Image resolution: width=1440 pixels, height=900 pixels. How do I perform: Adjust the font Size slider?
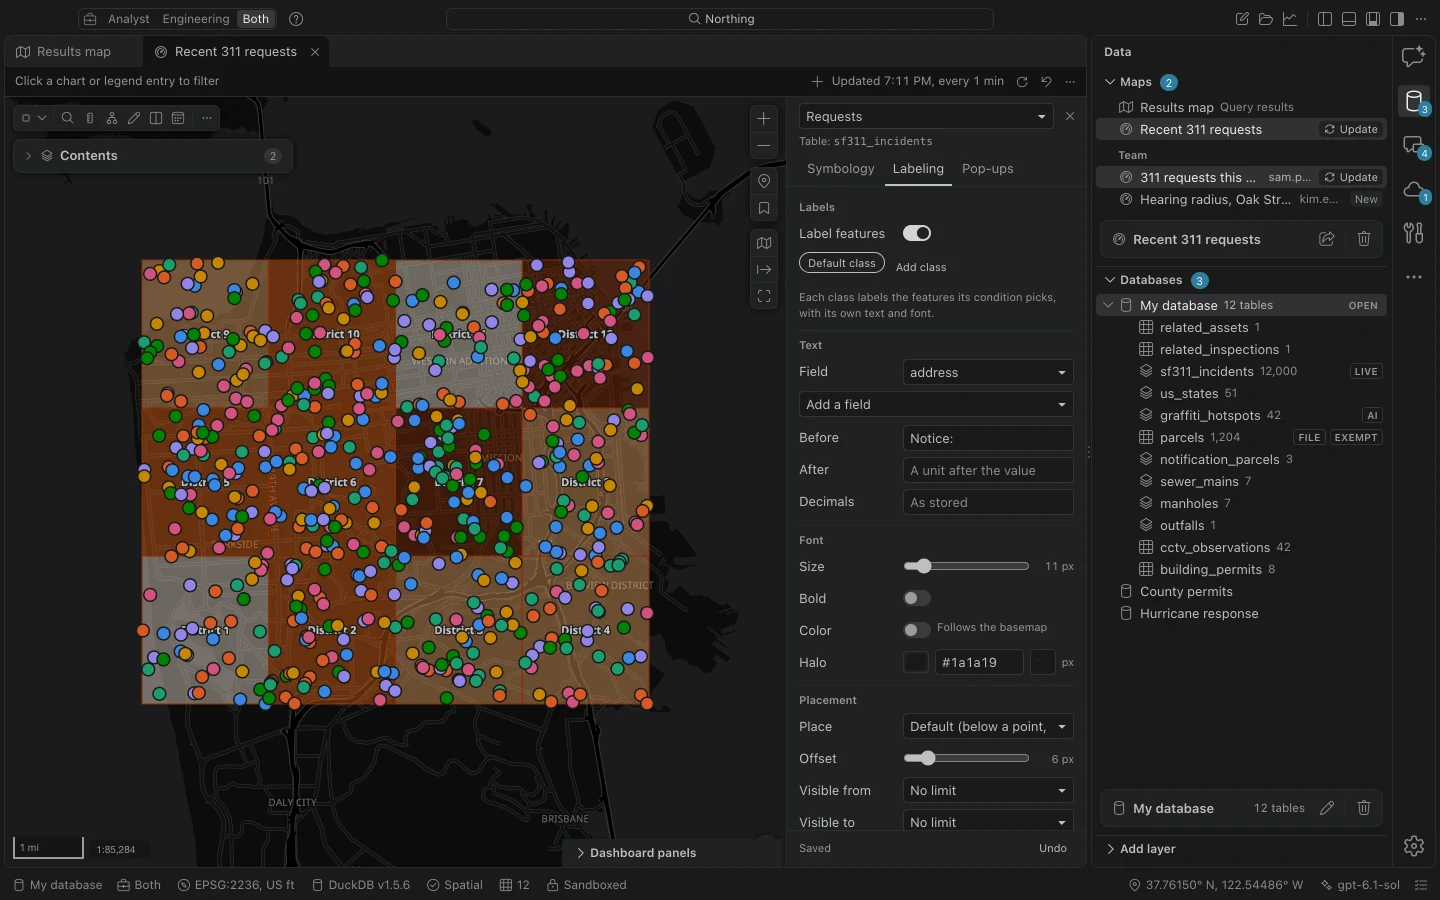(966, 566)
